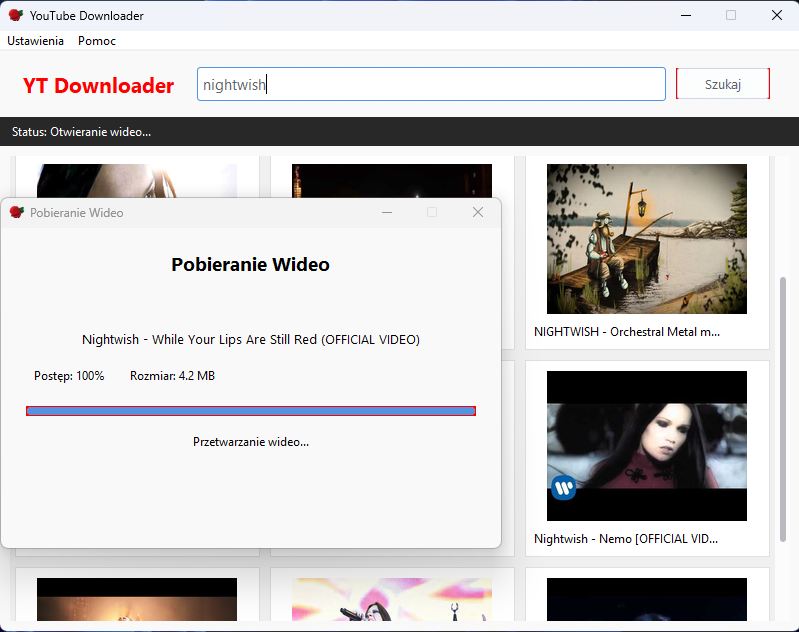Viewport: 799px width, 632px height.
Task: Click the Szukaj search button
Action: pyautogui.click(x=723, y=84)
